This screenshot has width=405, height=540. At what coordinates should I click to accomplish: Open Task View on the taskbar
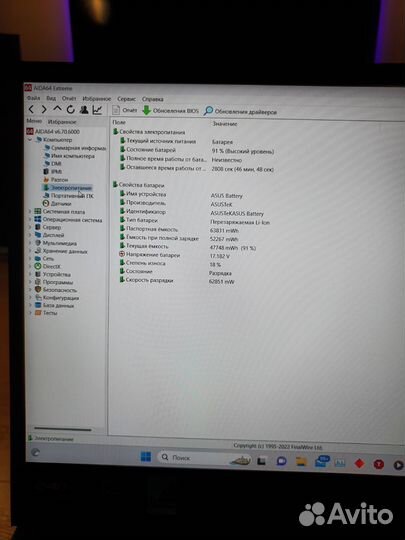(x=261, y=461)
